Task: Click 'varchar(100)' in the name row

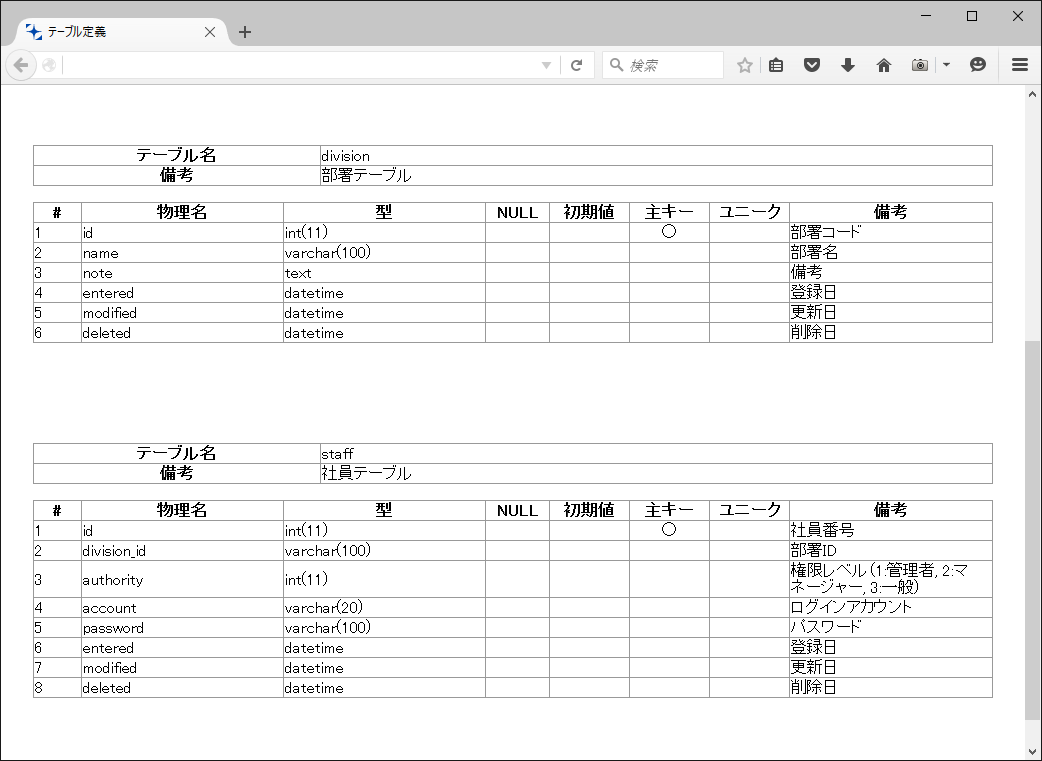Action: tap(328, 253)
